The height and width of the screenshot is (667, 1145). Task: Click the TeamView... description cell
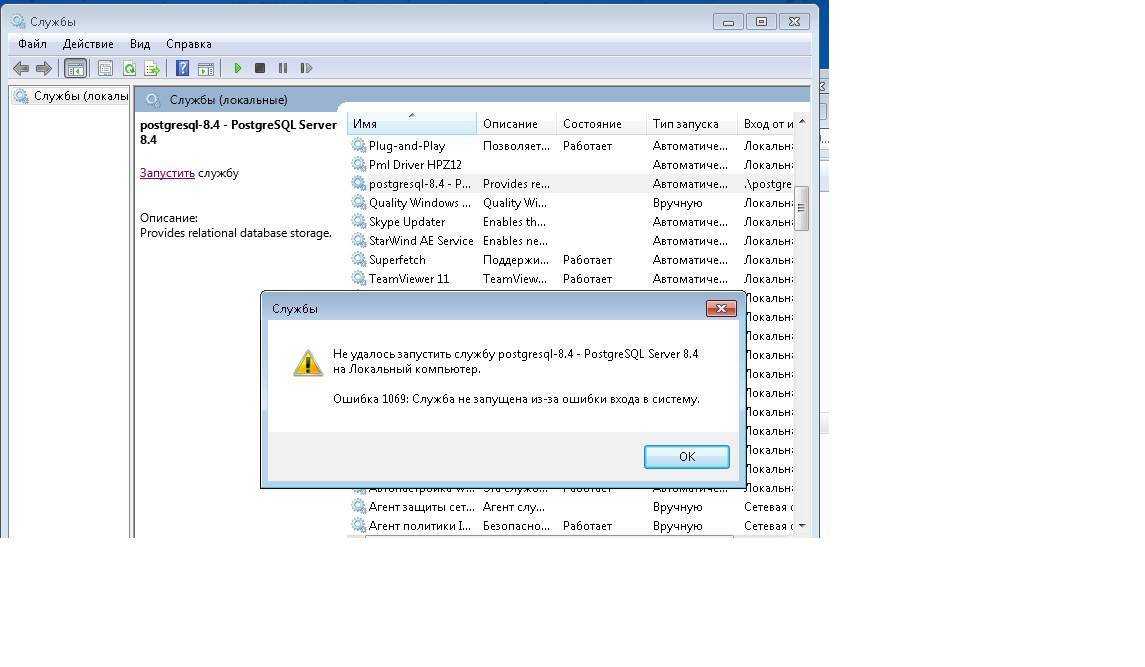(515, 279)
